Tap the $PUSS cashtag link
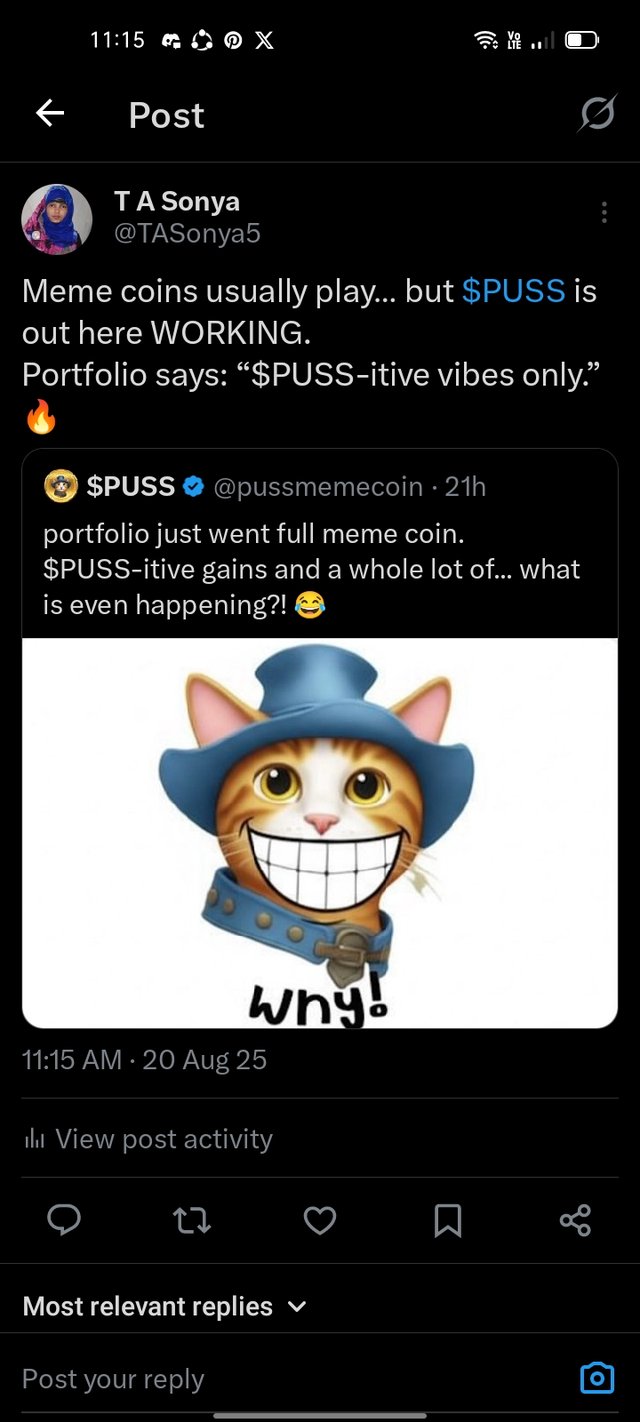Image resolution: width=640 pixels, height=1422 pixels. pos(514,291)
